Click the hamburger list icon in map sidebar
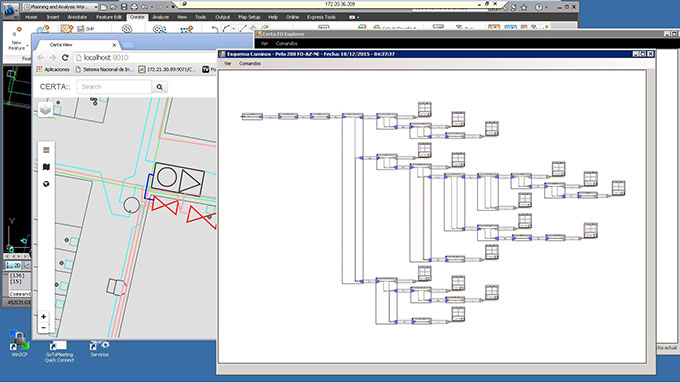 coord(46,150)
